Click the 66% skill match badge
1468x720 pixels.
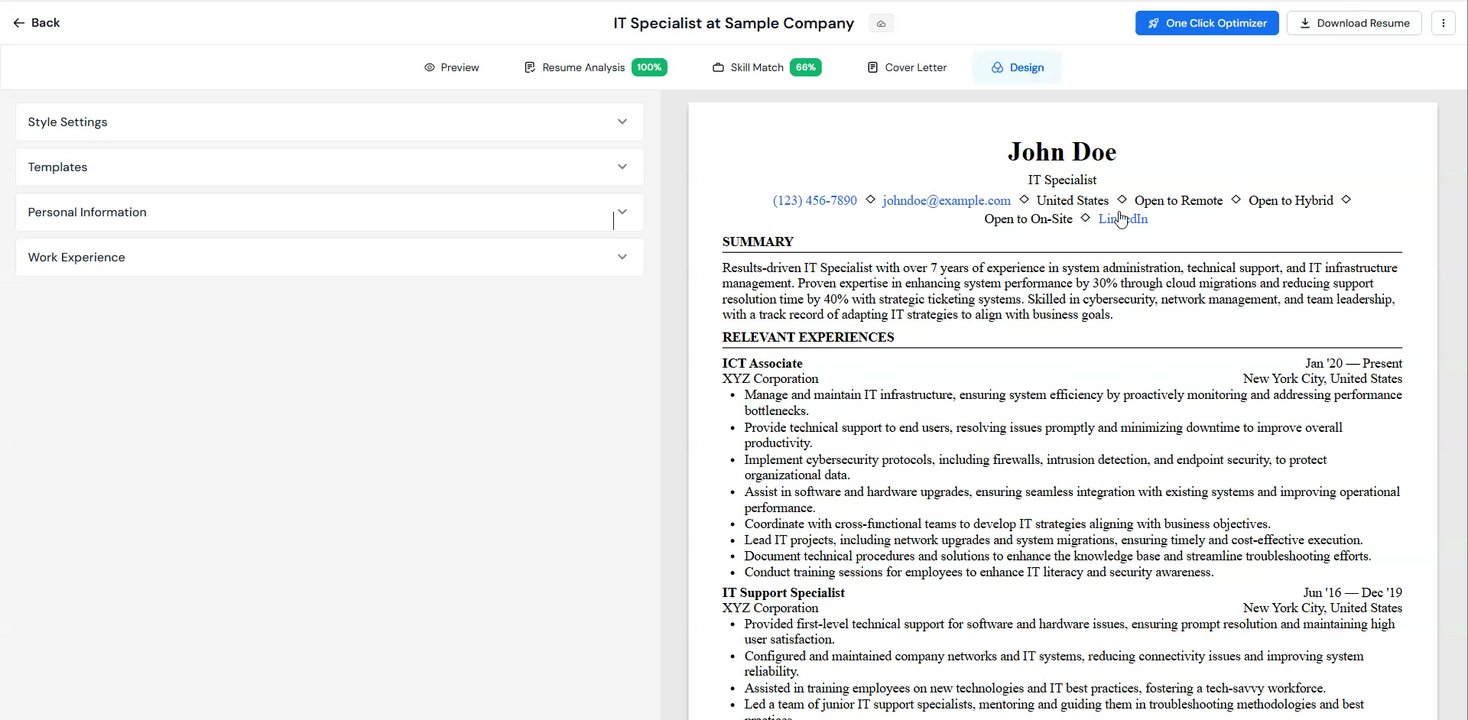pyautogui.click(x=805, y=67)
